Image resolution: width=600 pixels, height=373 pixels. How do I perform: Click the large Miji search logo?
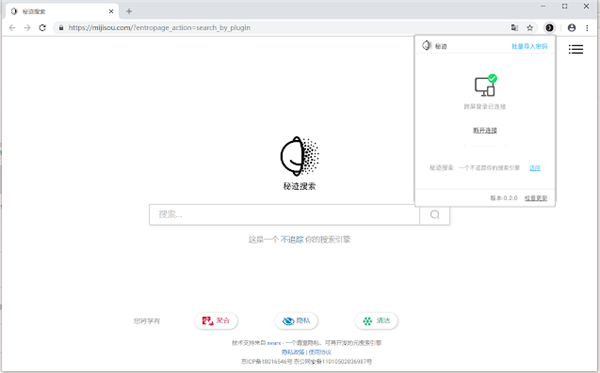(299, 156)
